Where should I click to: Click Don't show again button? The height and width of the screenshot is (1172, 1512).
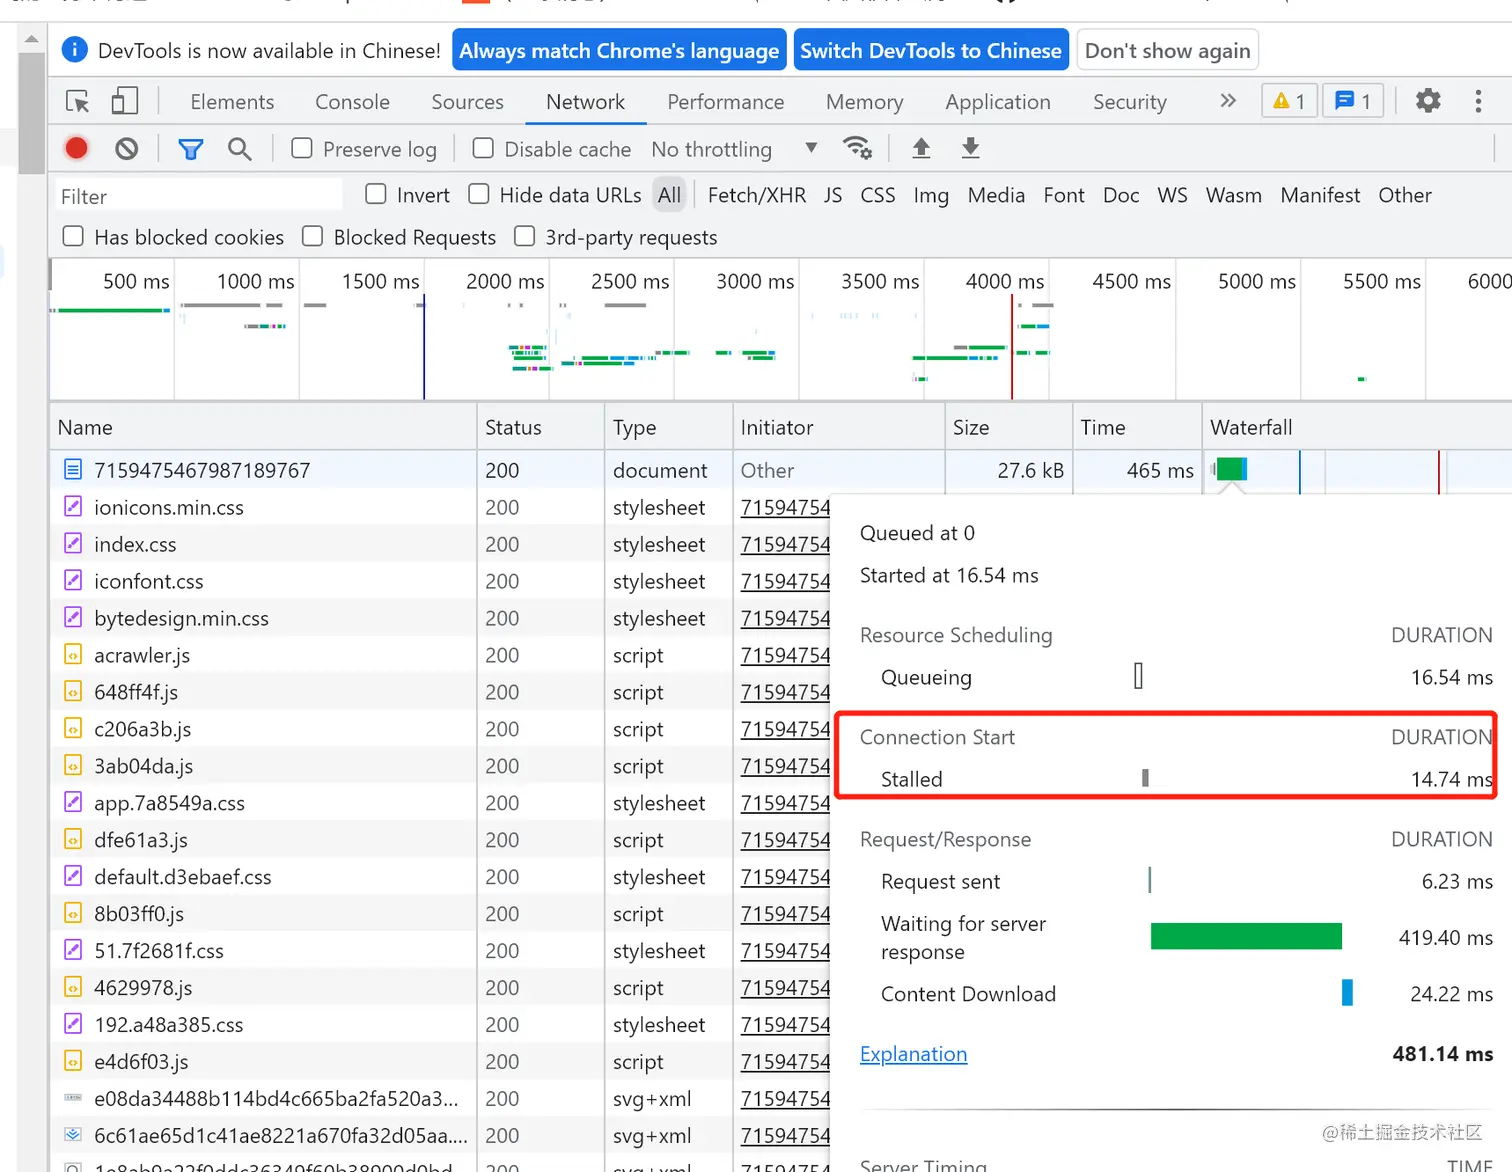coord(1167,50)
